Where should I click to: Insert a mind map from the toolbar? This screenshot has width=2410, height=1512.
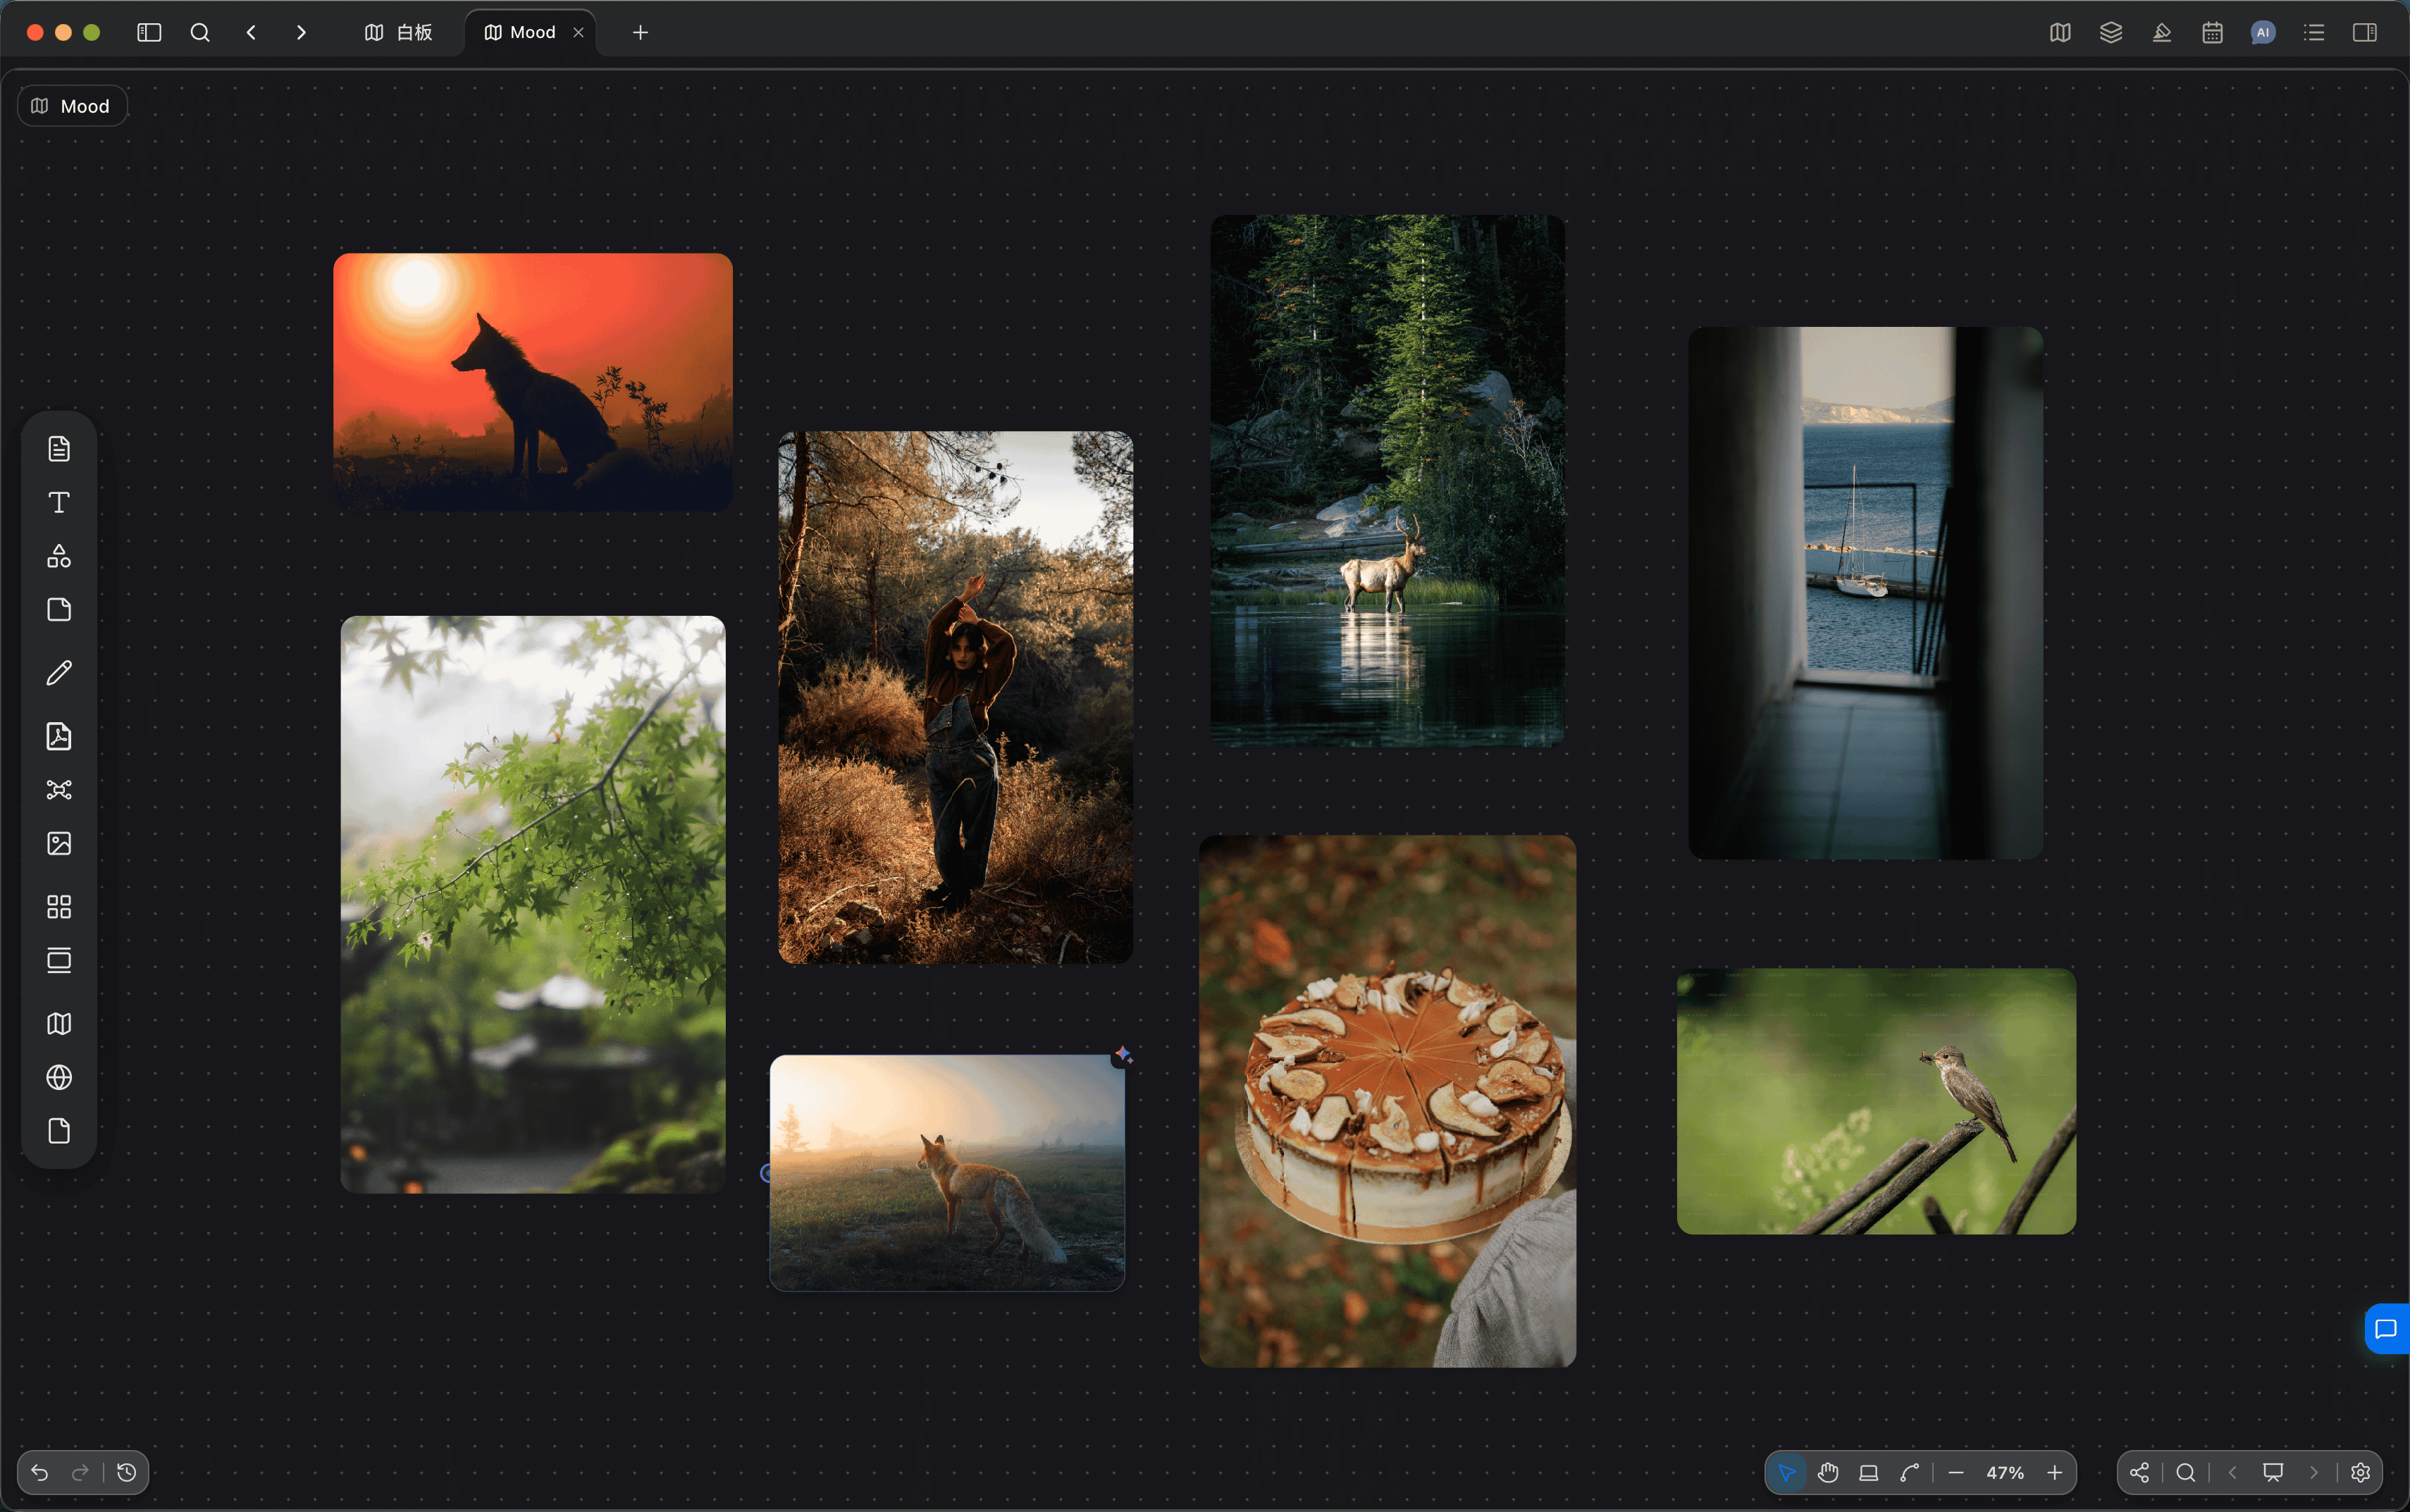pos(59,790)
